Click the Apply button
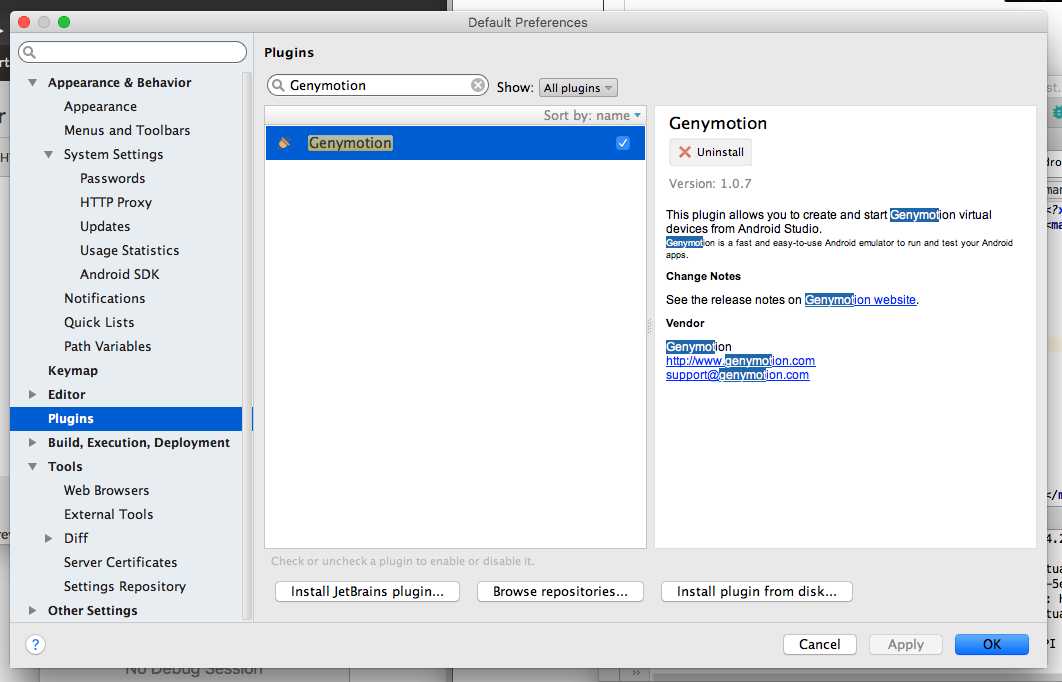 (906, 644)
